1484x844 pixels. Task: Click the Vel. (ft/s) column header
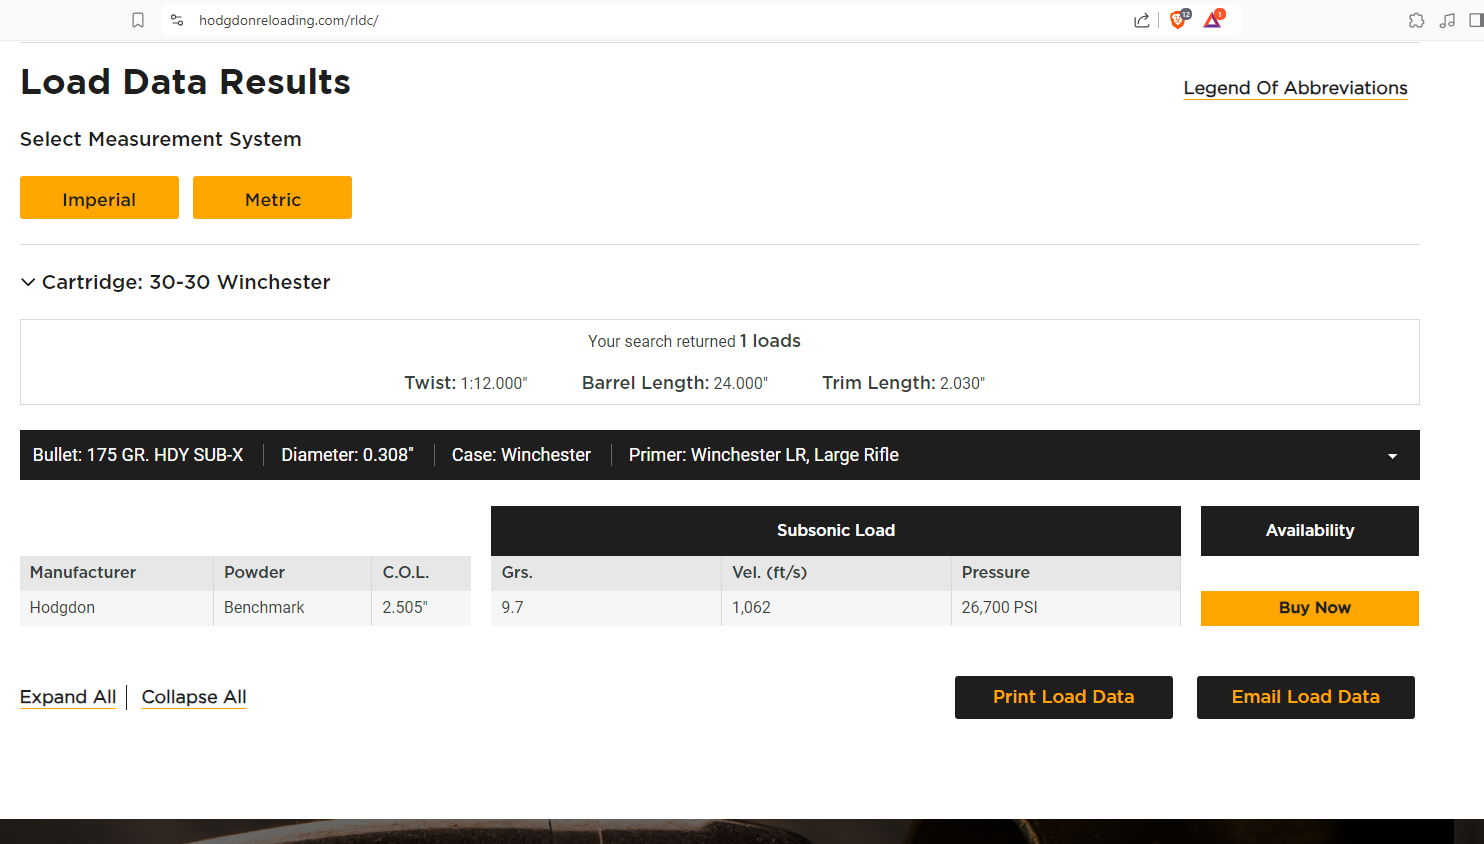point(836,573)
